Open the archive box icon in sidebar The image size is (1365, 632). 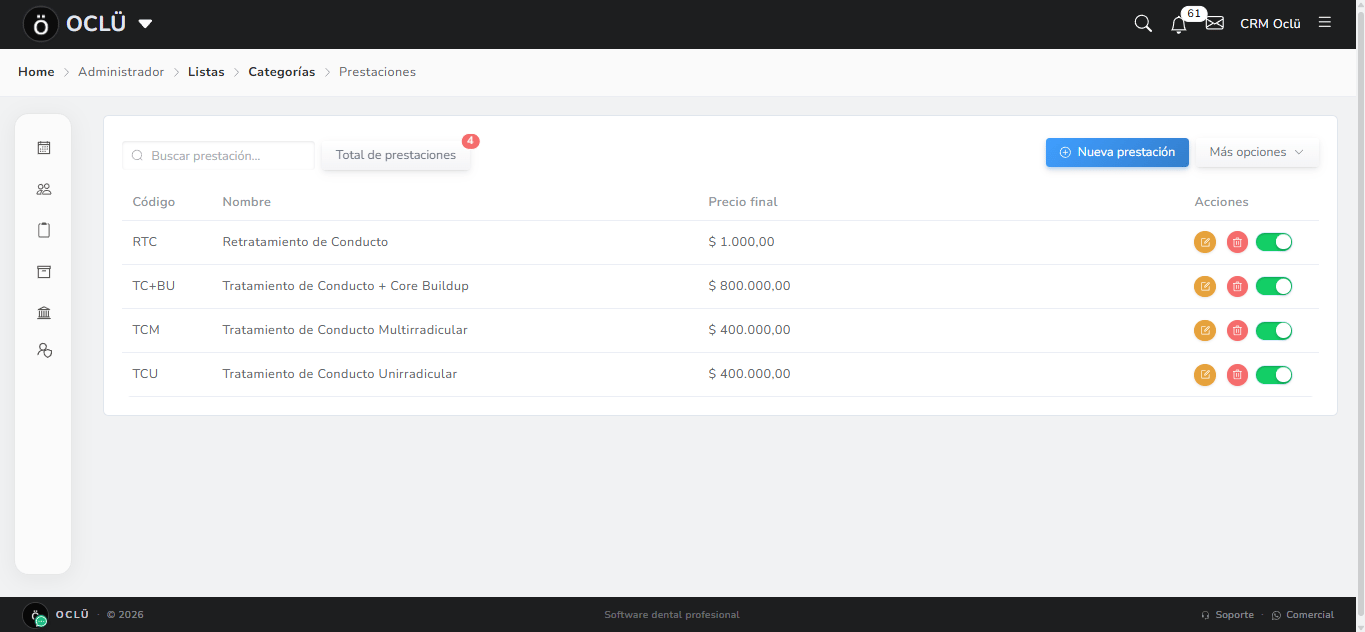tap(43, 272)
